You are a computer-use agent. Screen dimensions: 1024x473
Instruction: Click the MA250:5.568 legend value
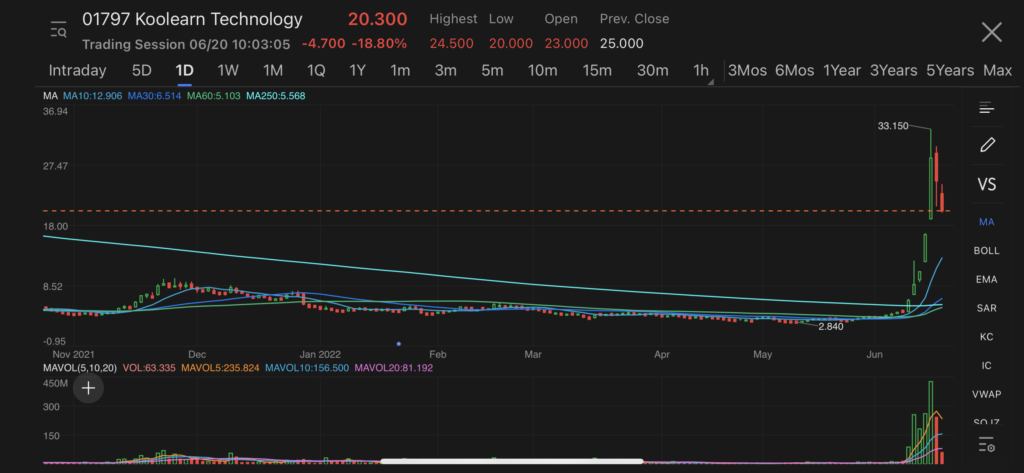[x=276, y=96]
